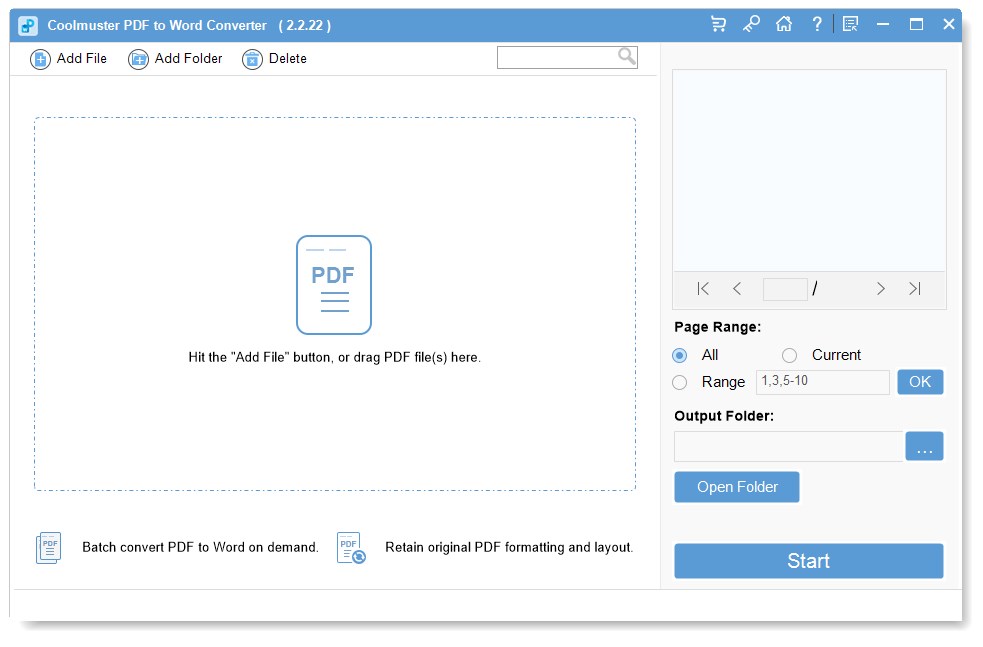The image size is (983, 647).
Task: Select the Current page radio button
Action: coord(789,355)
